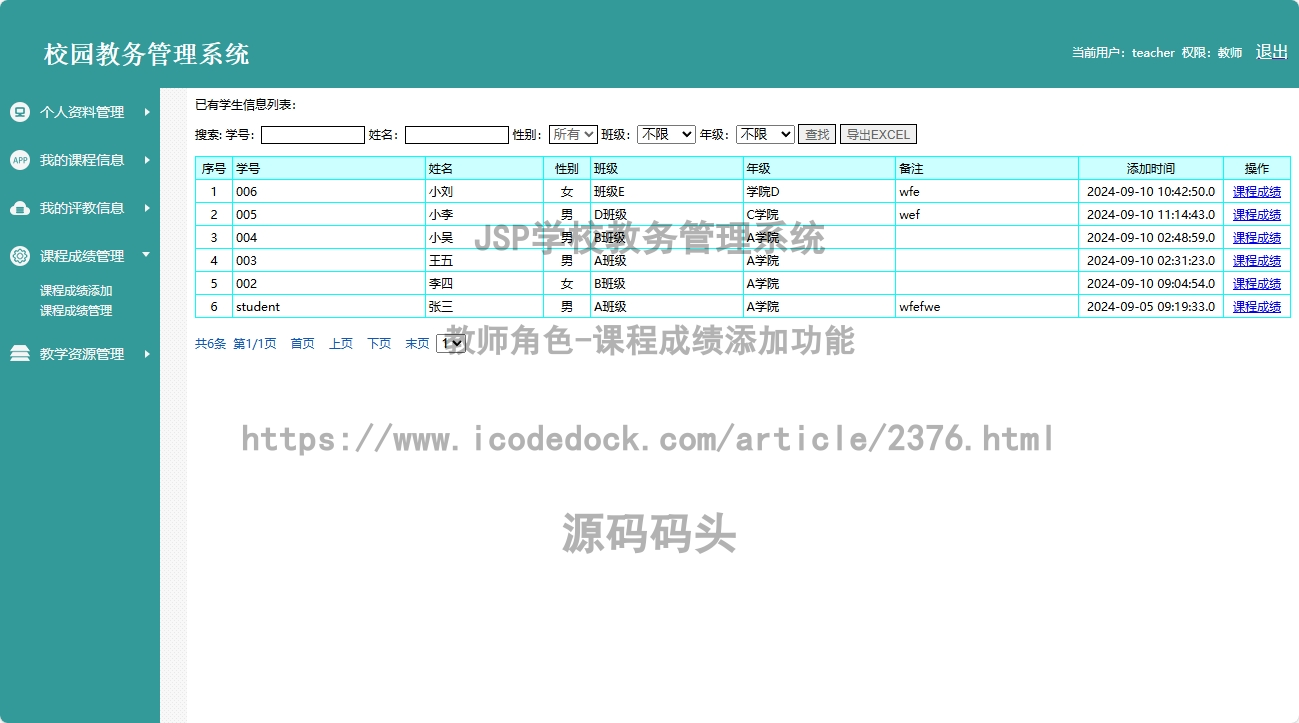Go to 下页 next page
1299x723 pixels.
pos(379,344)
